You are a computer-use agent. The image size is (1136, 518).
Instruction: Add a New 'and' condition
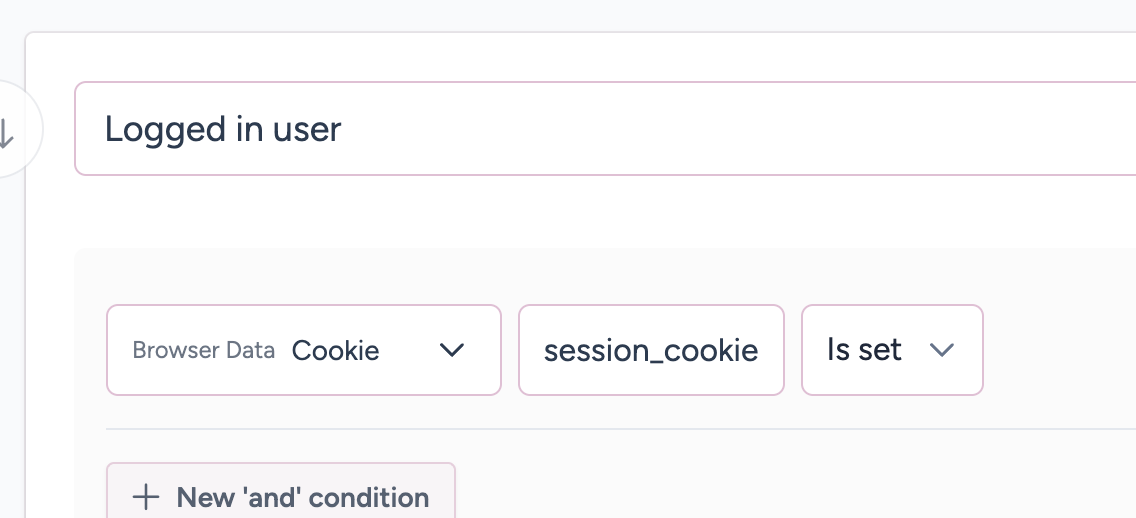click(x=281, y=496)
